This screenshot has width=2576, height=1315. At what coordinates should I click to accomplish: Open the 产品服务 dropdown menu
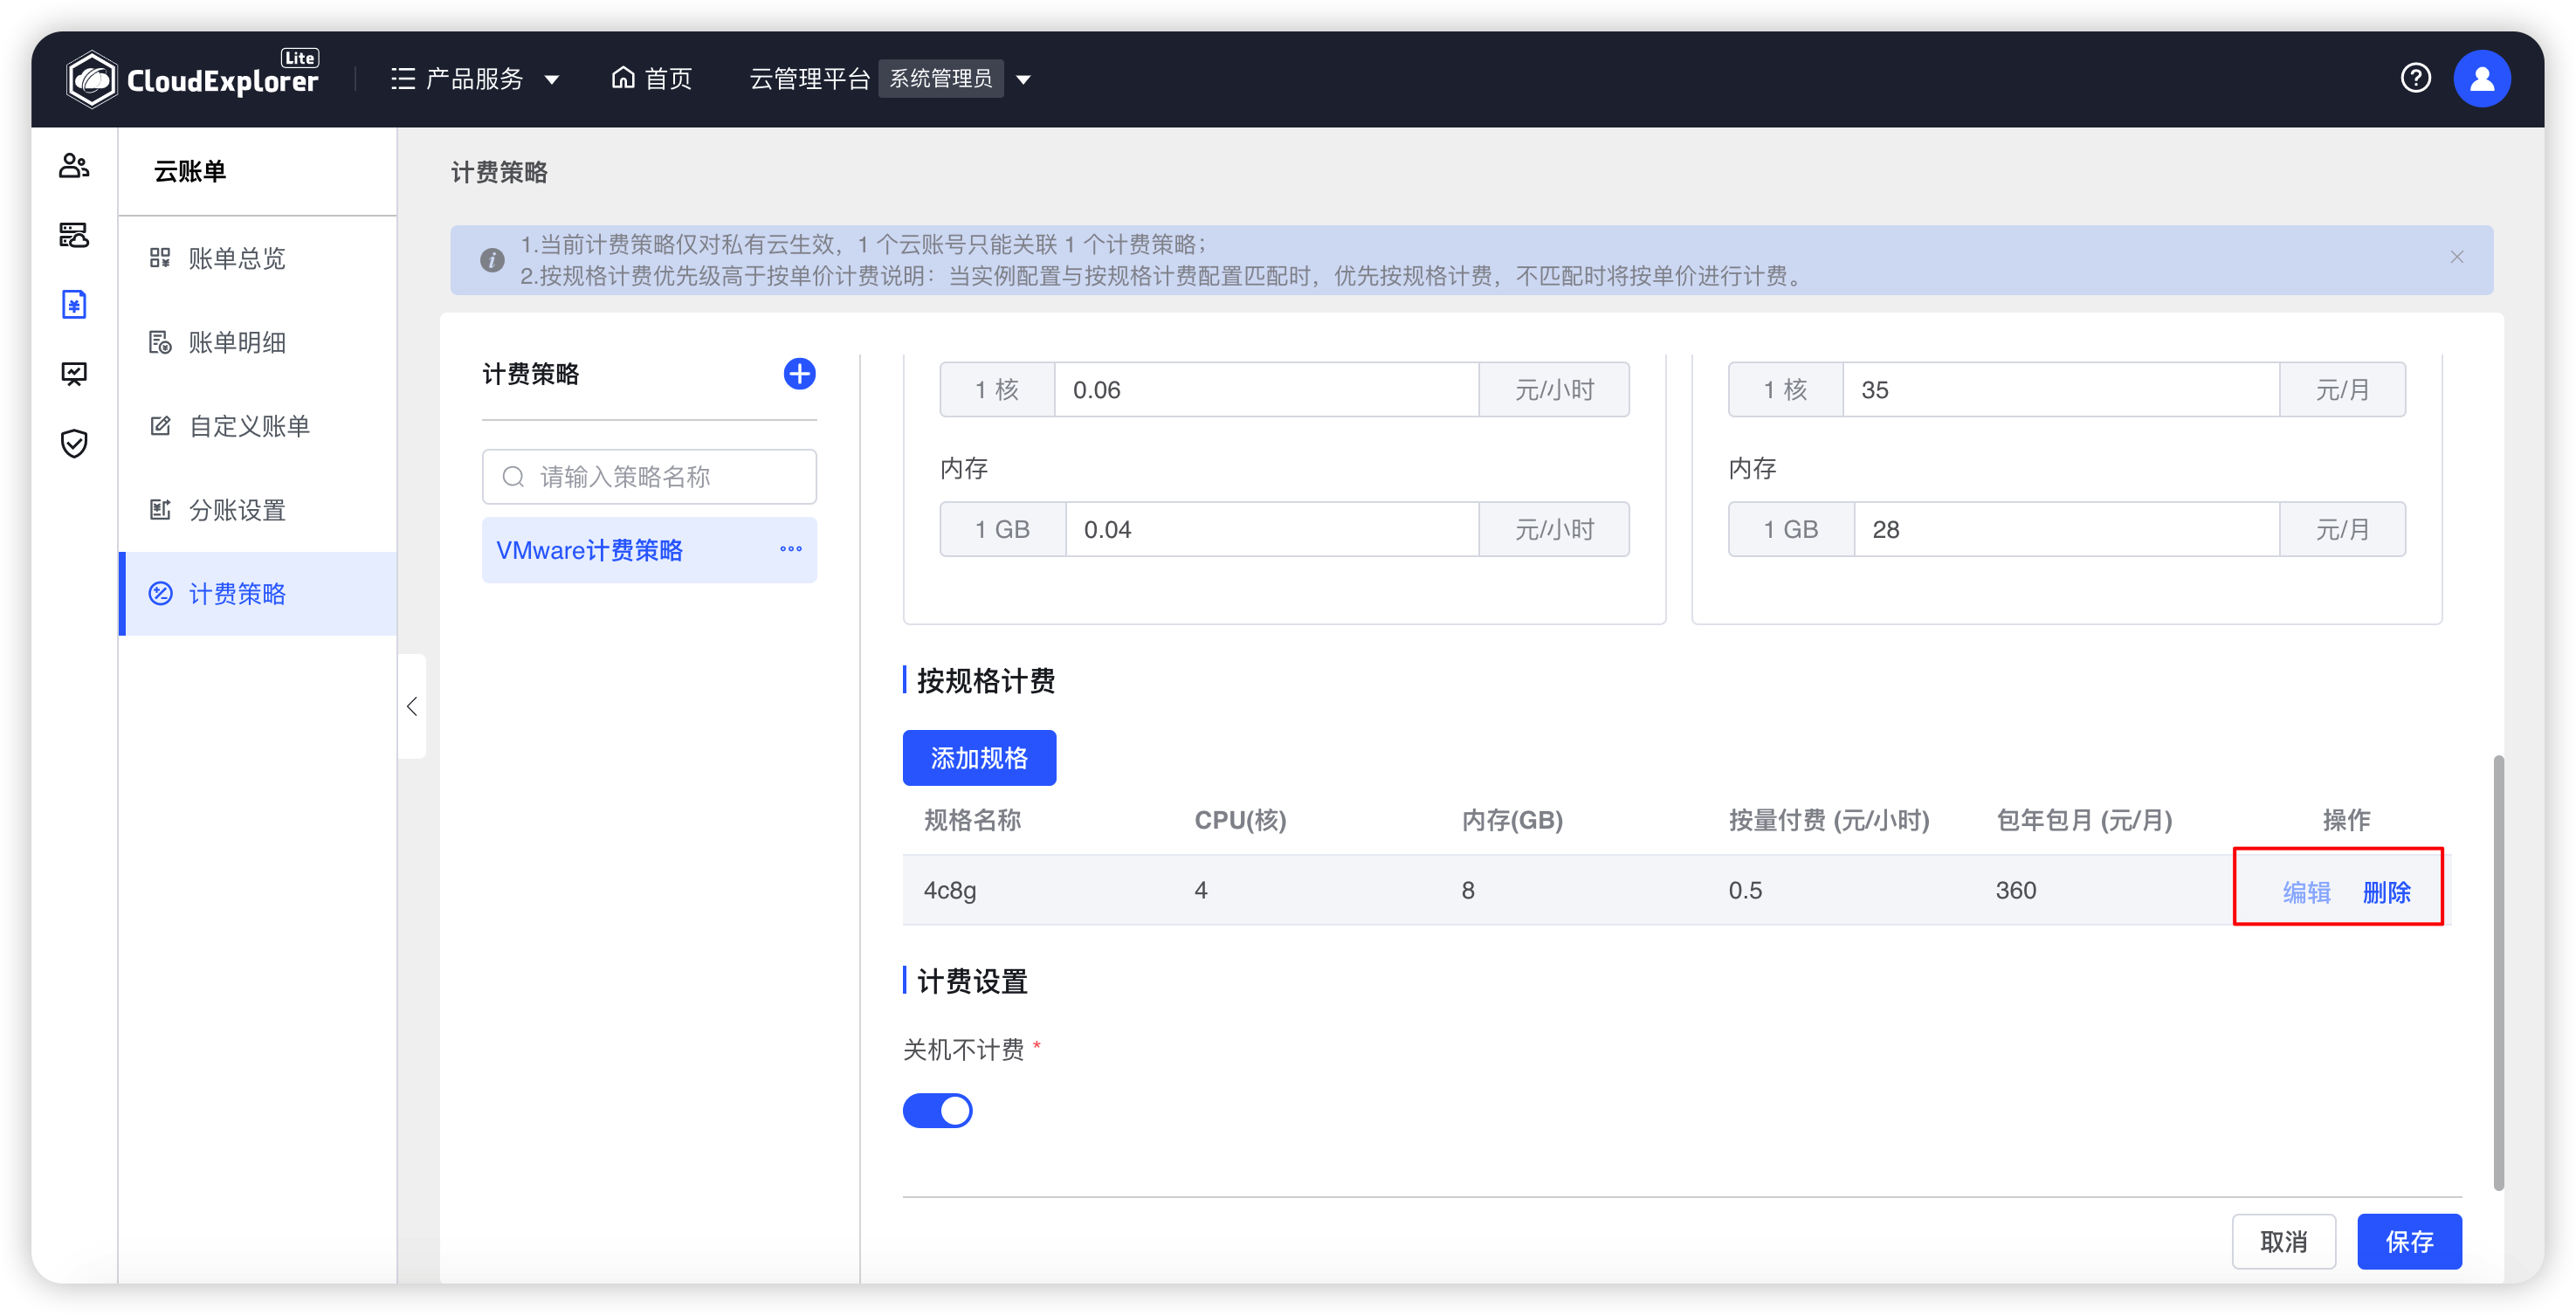pyautogui.click(x=474, y=79)
